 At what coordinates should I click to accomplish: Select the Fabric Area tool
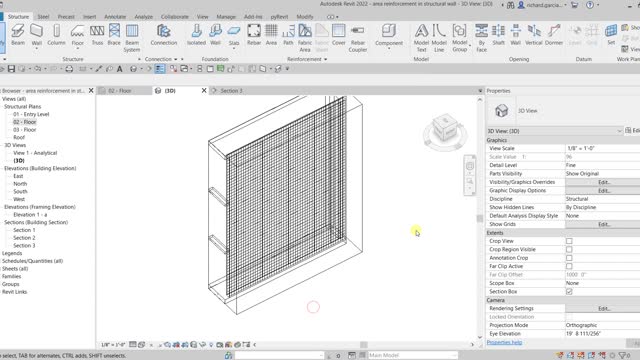305,38
